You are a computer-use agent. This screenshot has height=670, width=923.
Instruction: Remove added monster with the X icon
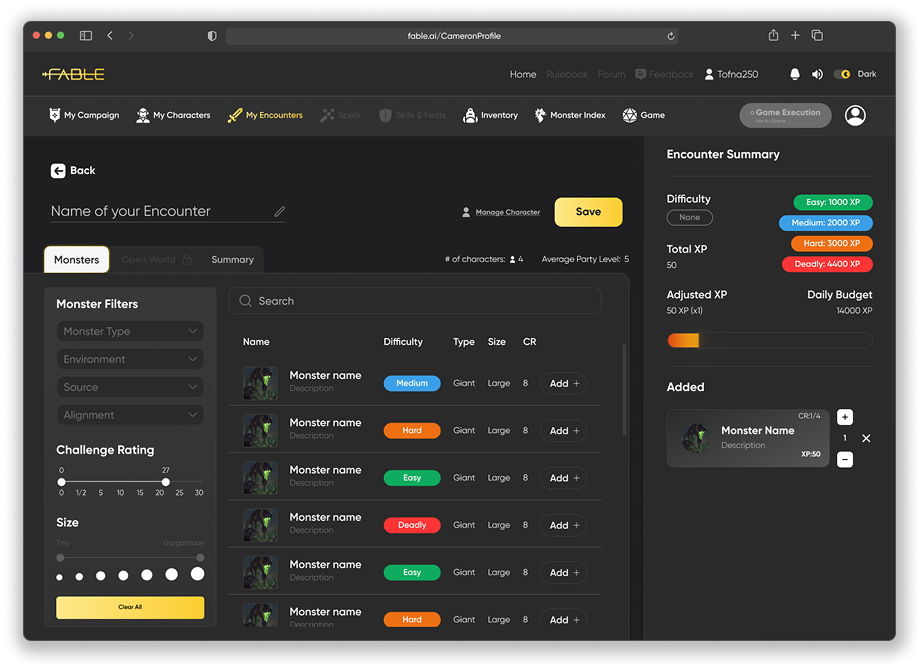pyautogui.click(x=866, y=438)
